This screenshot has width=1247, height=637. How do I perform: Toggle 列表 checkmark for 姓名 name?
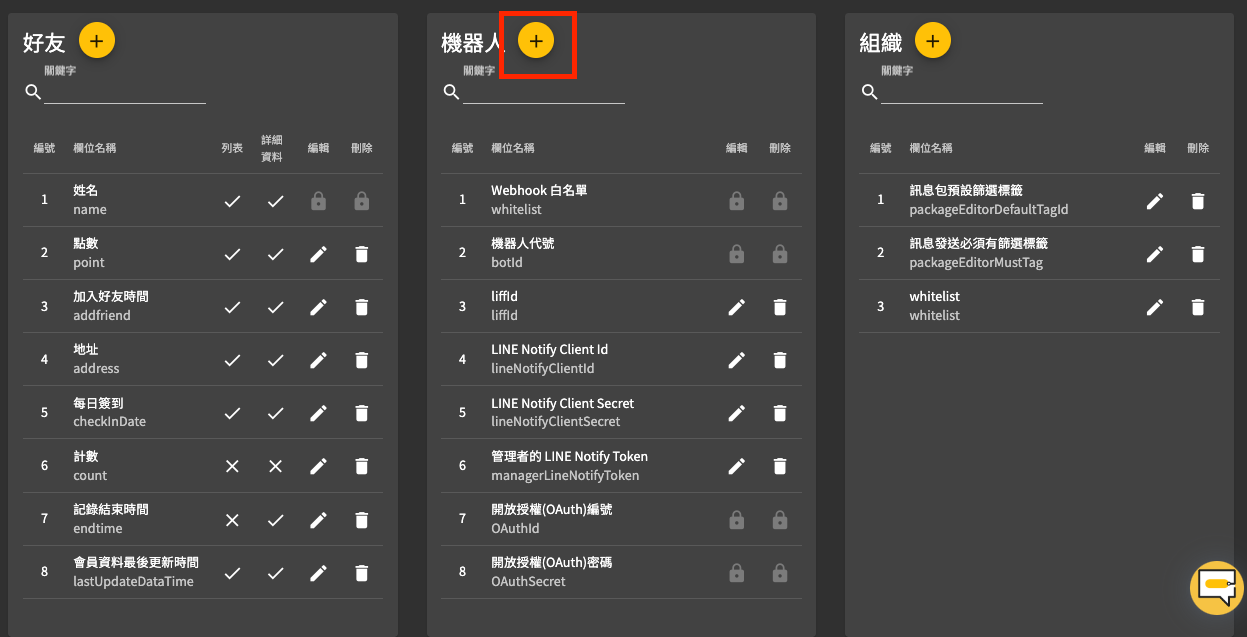click(x=232, y=201)
